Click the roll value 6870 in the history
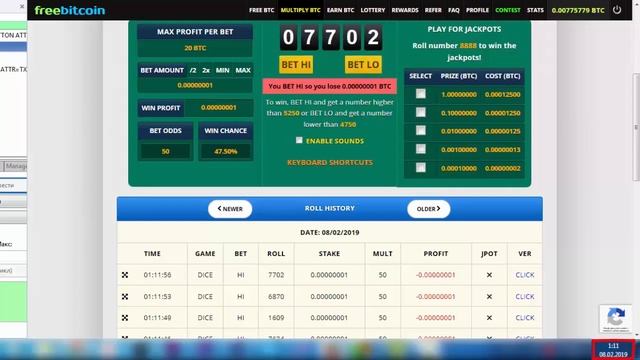The image size is (640, 360). tap(276, 297)
